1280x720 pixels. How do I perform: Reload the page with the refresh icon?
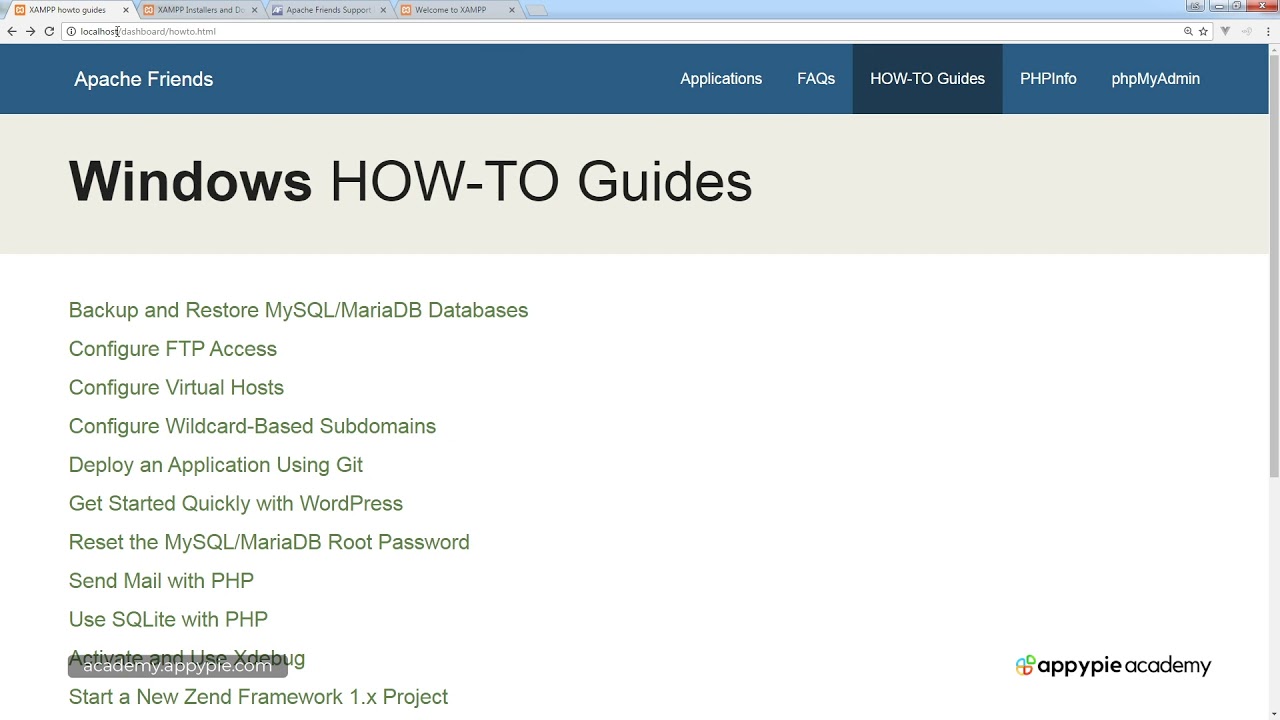pos(49,31)
